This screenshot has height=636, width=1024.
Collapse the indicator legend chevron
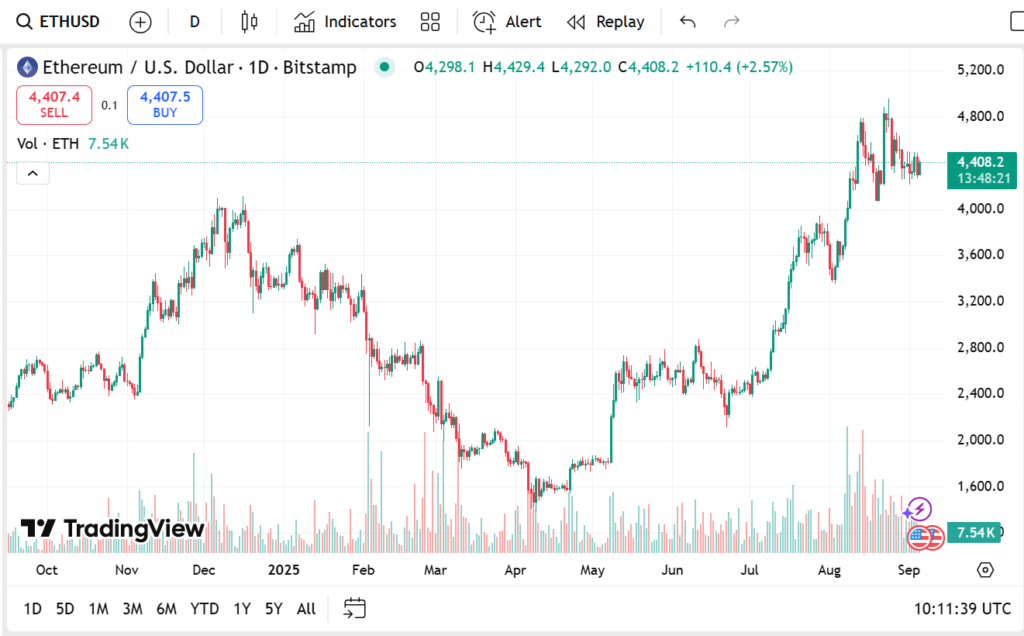click(33, 174)
